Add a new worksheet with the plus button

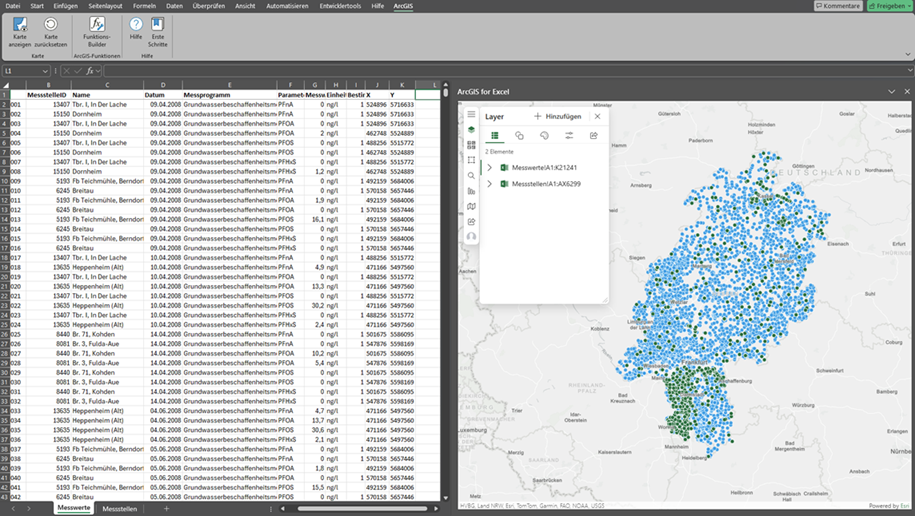coord(166,509)
